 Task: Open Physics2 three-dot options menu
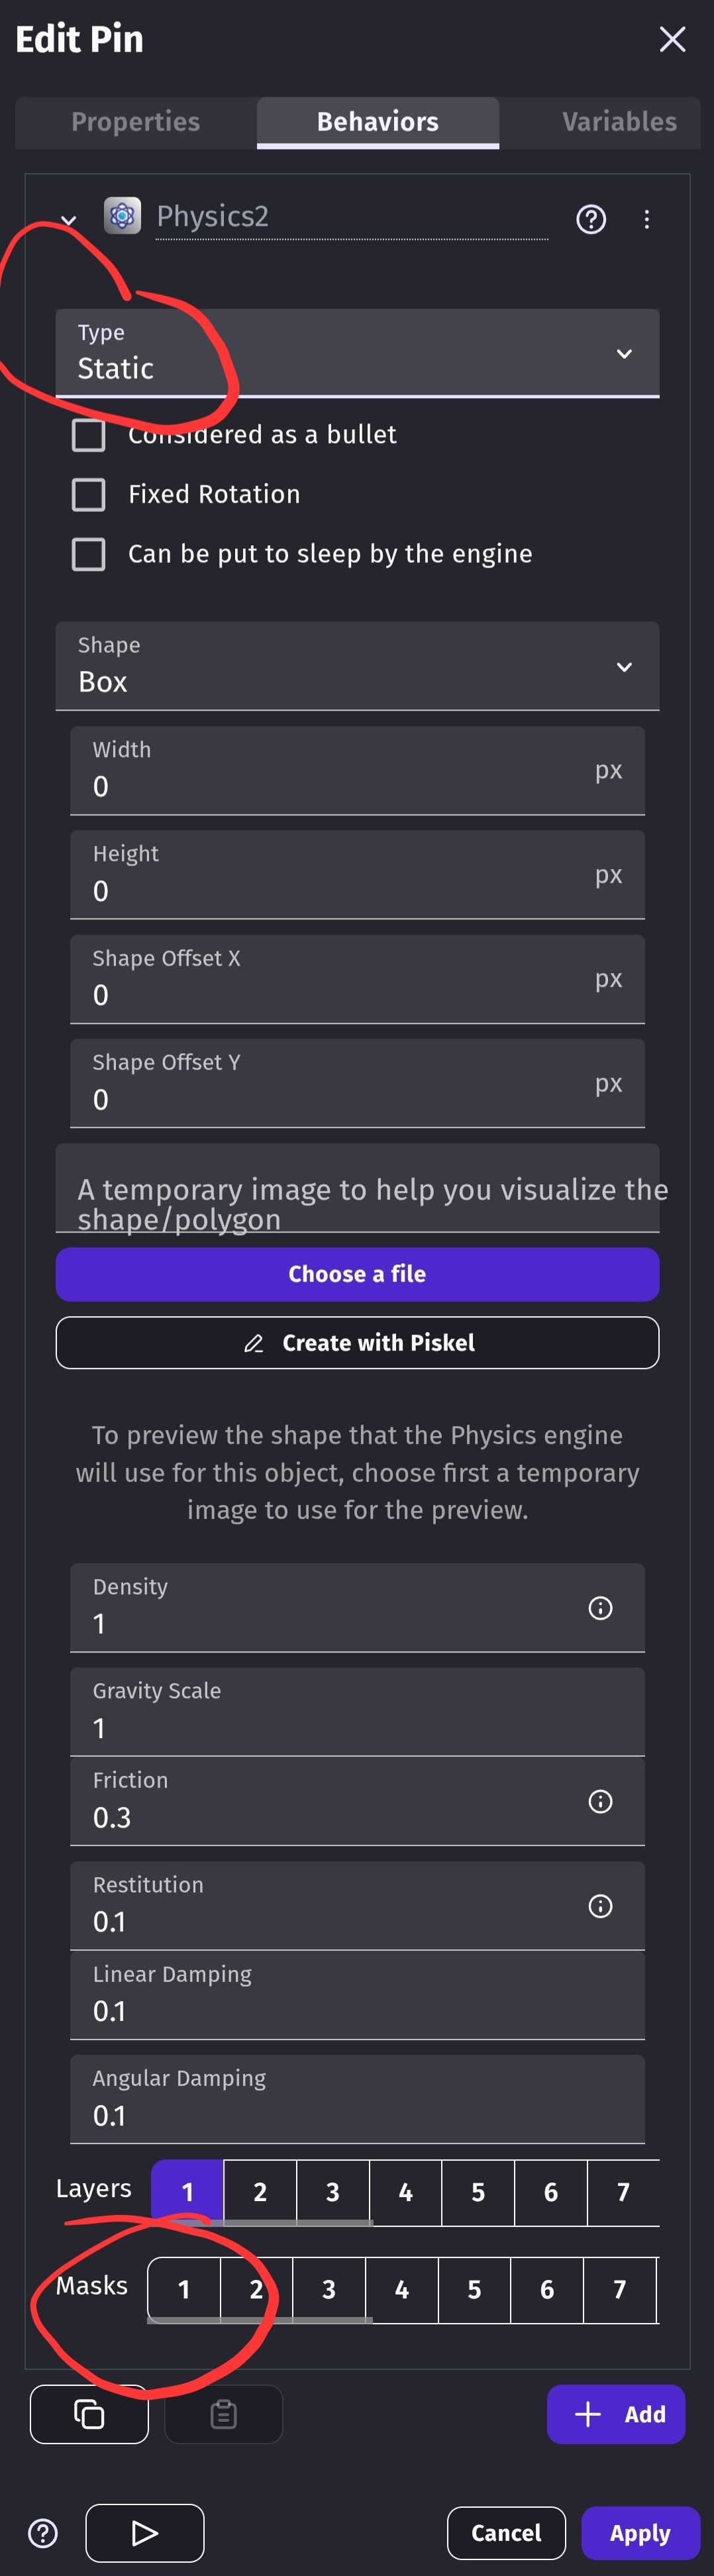(647, 219)
